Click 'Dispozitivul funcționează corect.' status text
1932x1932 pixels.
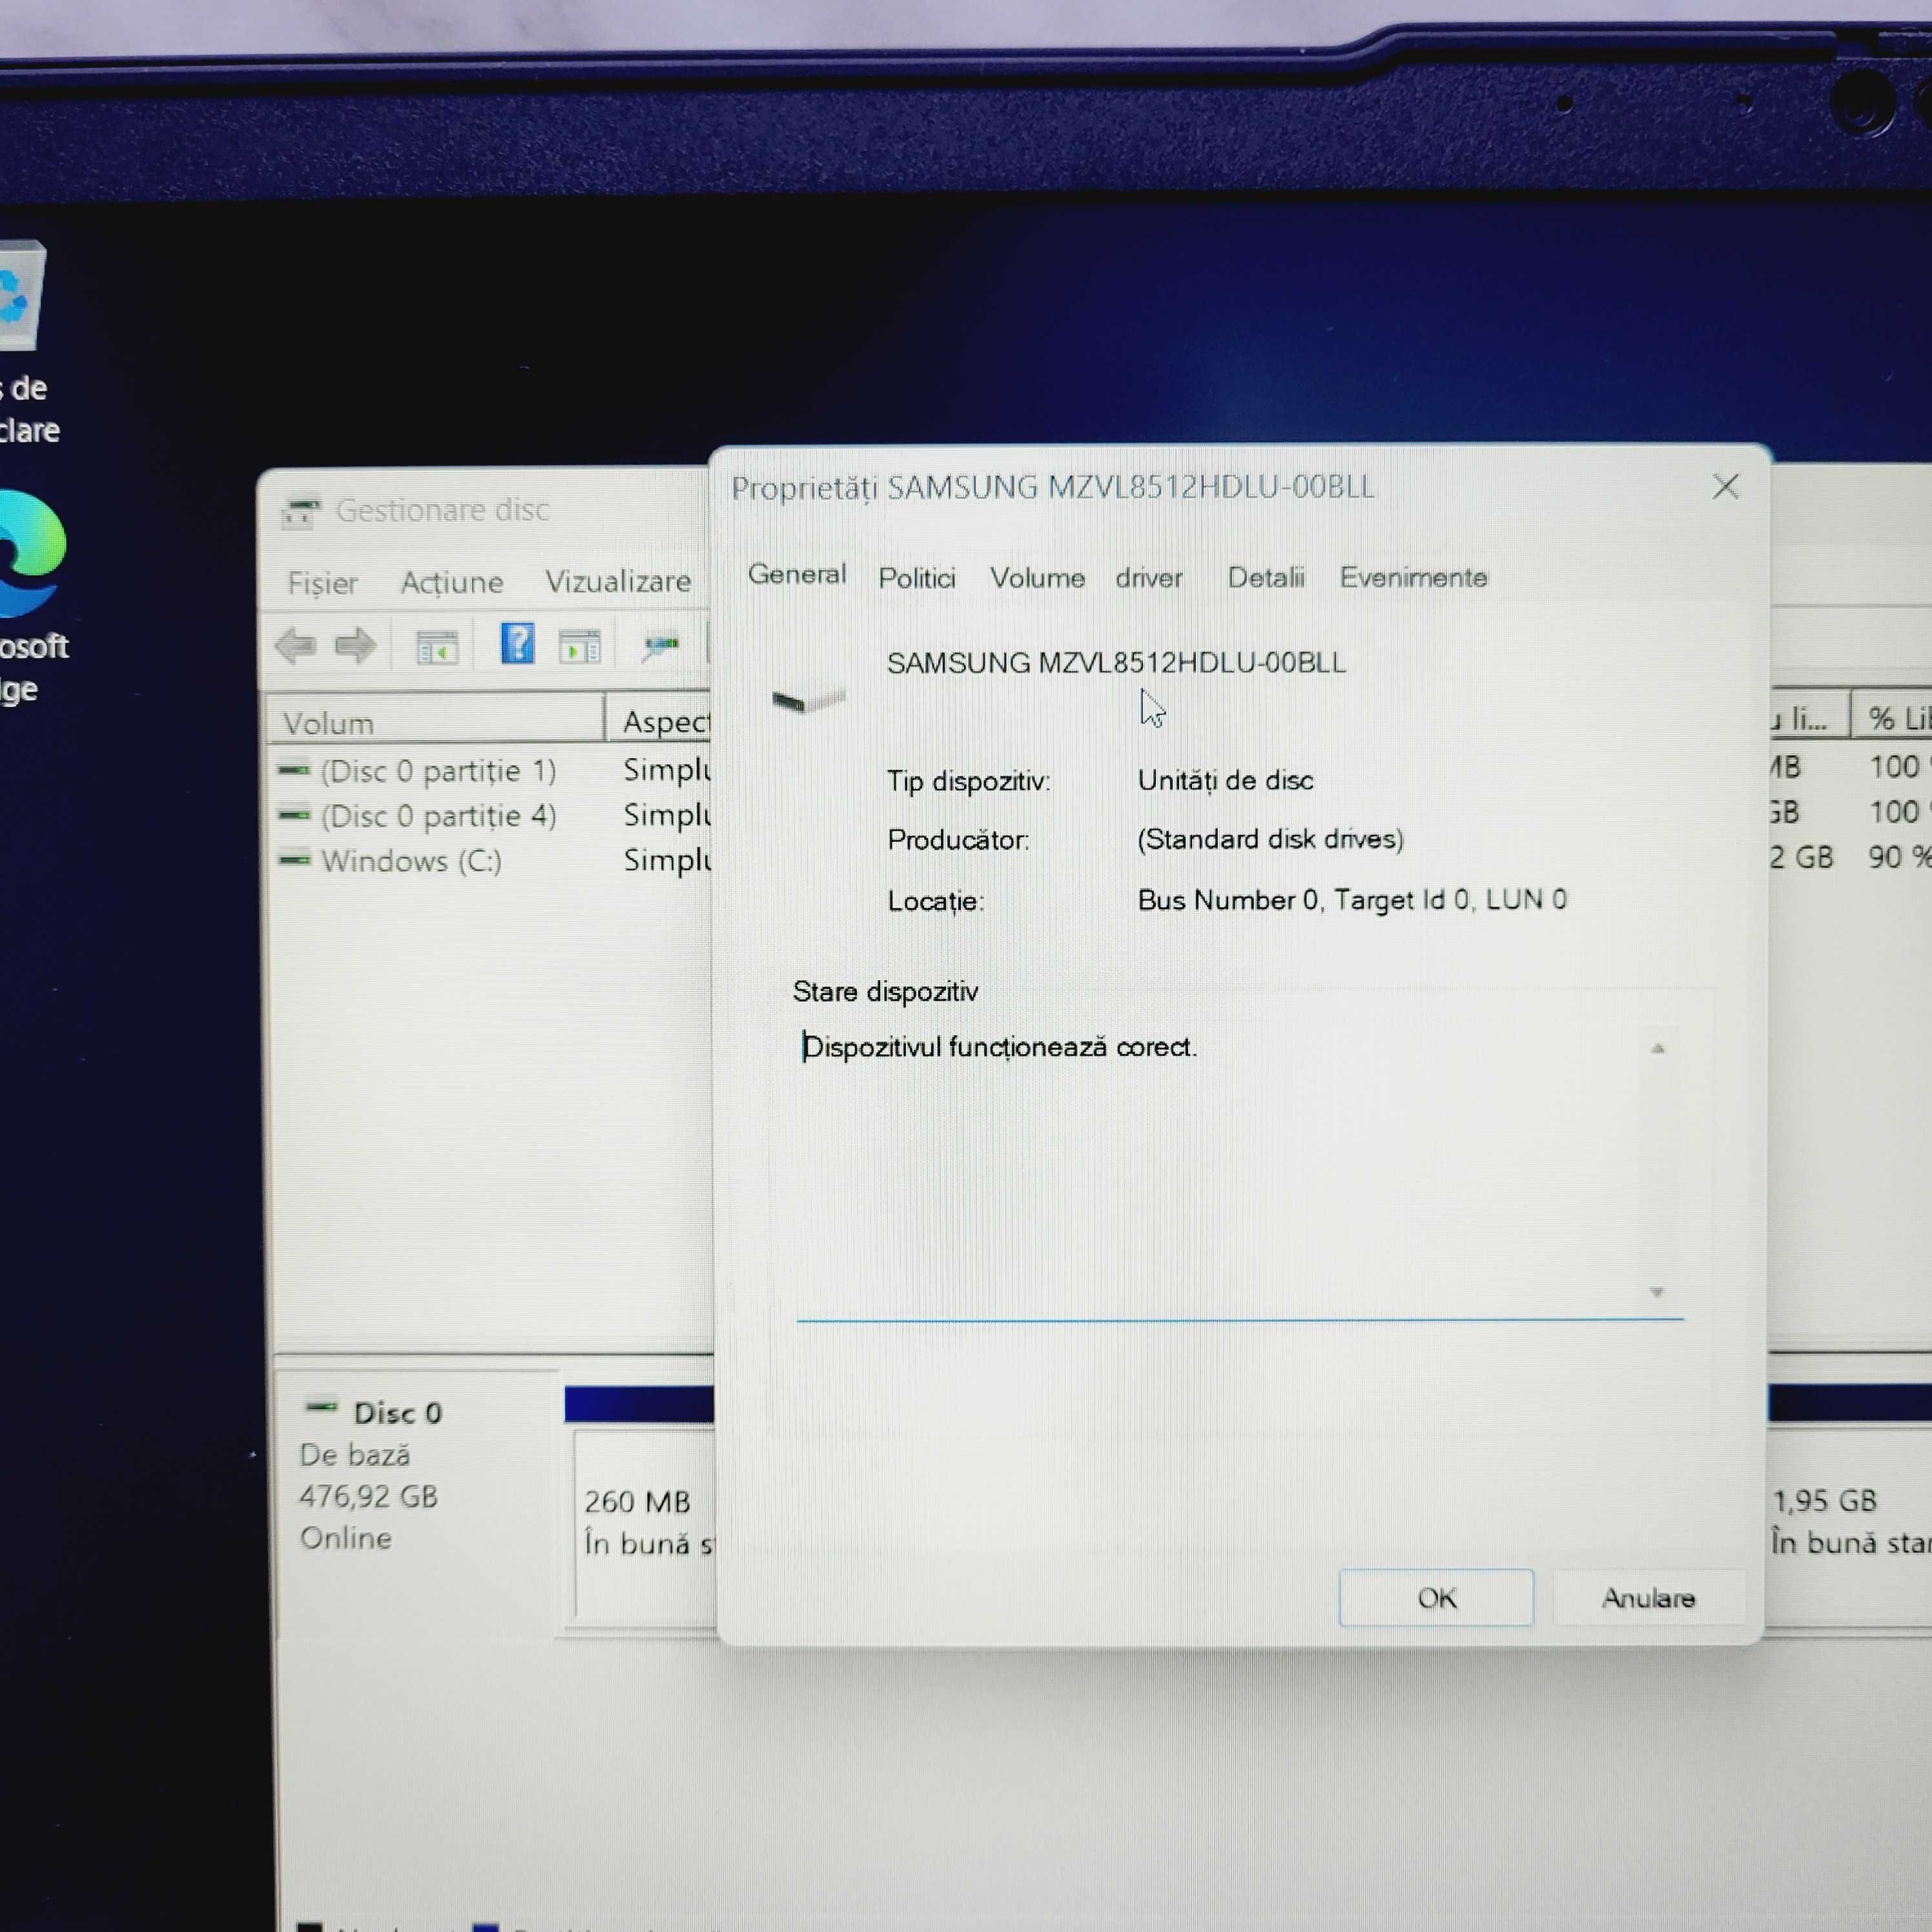click(1000, 1047)
